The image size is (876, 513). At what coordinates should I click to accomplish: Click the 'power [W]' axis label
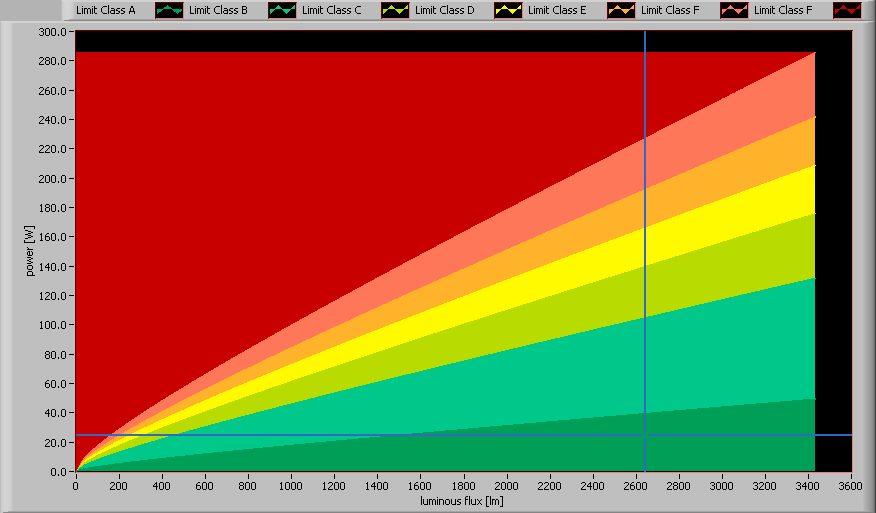(x=31, y=250)
